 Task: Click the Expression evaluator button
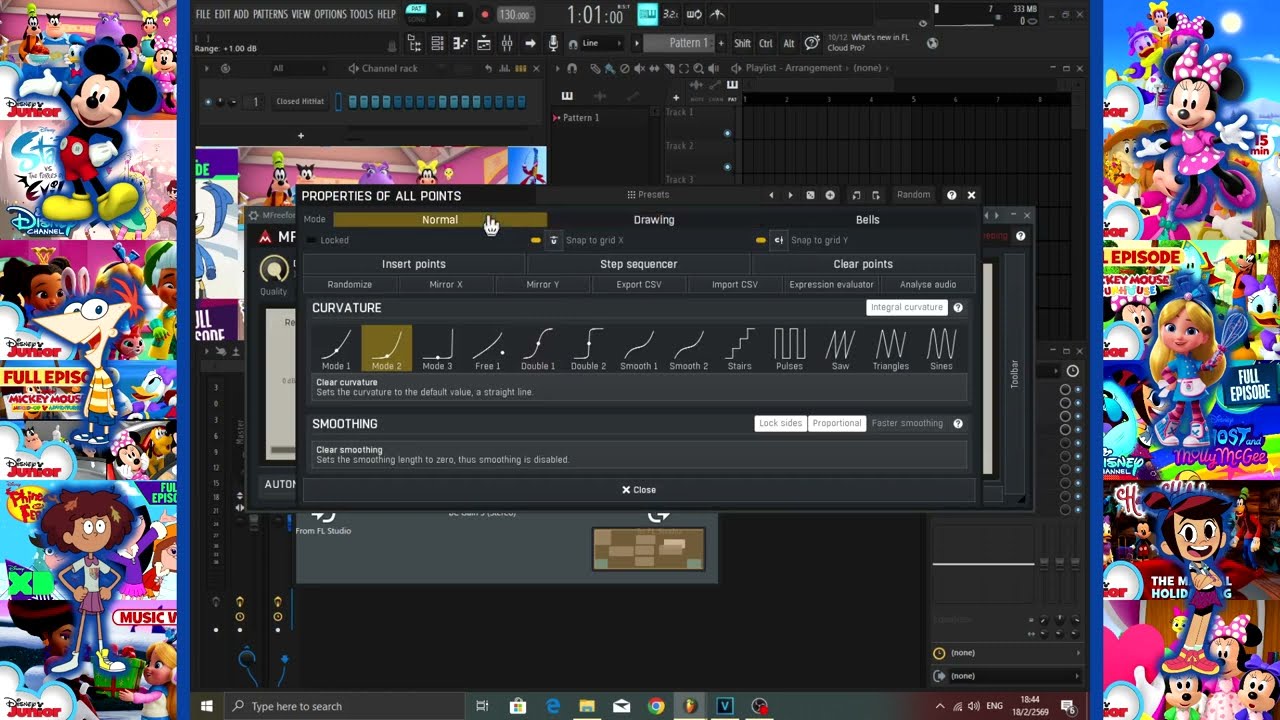click(831, 285)
